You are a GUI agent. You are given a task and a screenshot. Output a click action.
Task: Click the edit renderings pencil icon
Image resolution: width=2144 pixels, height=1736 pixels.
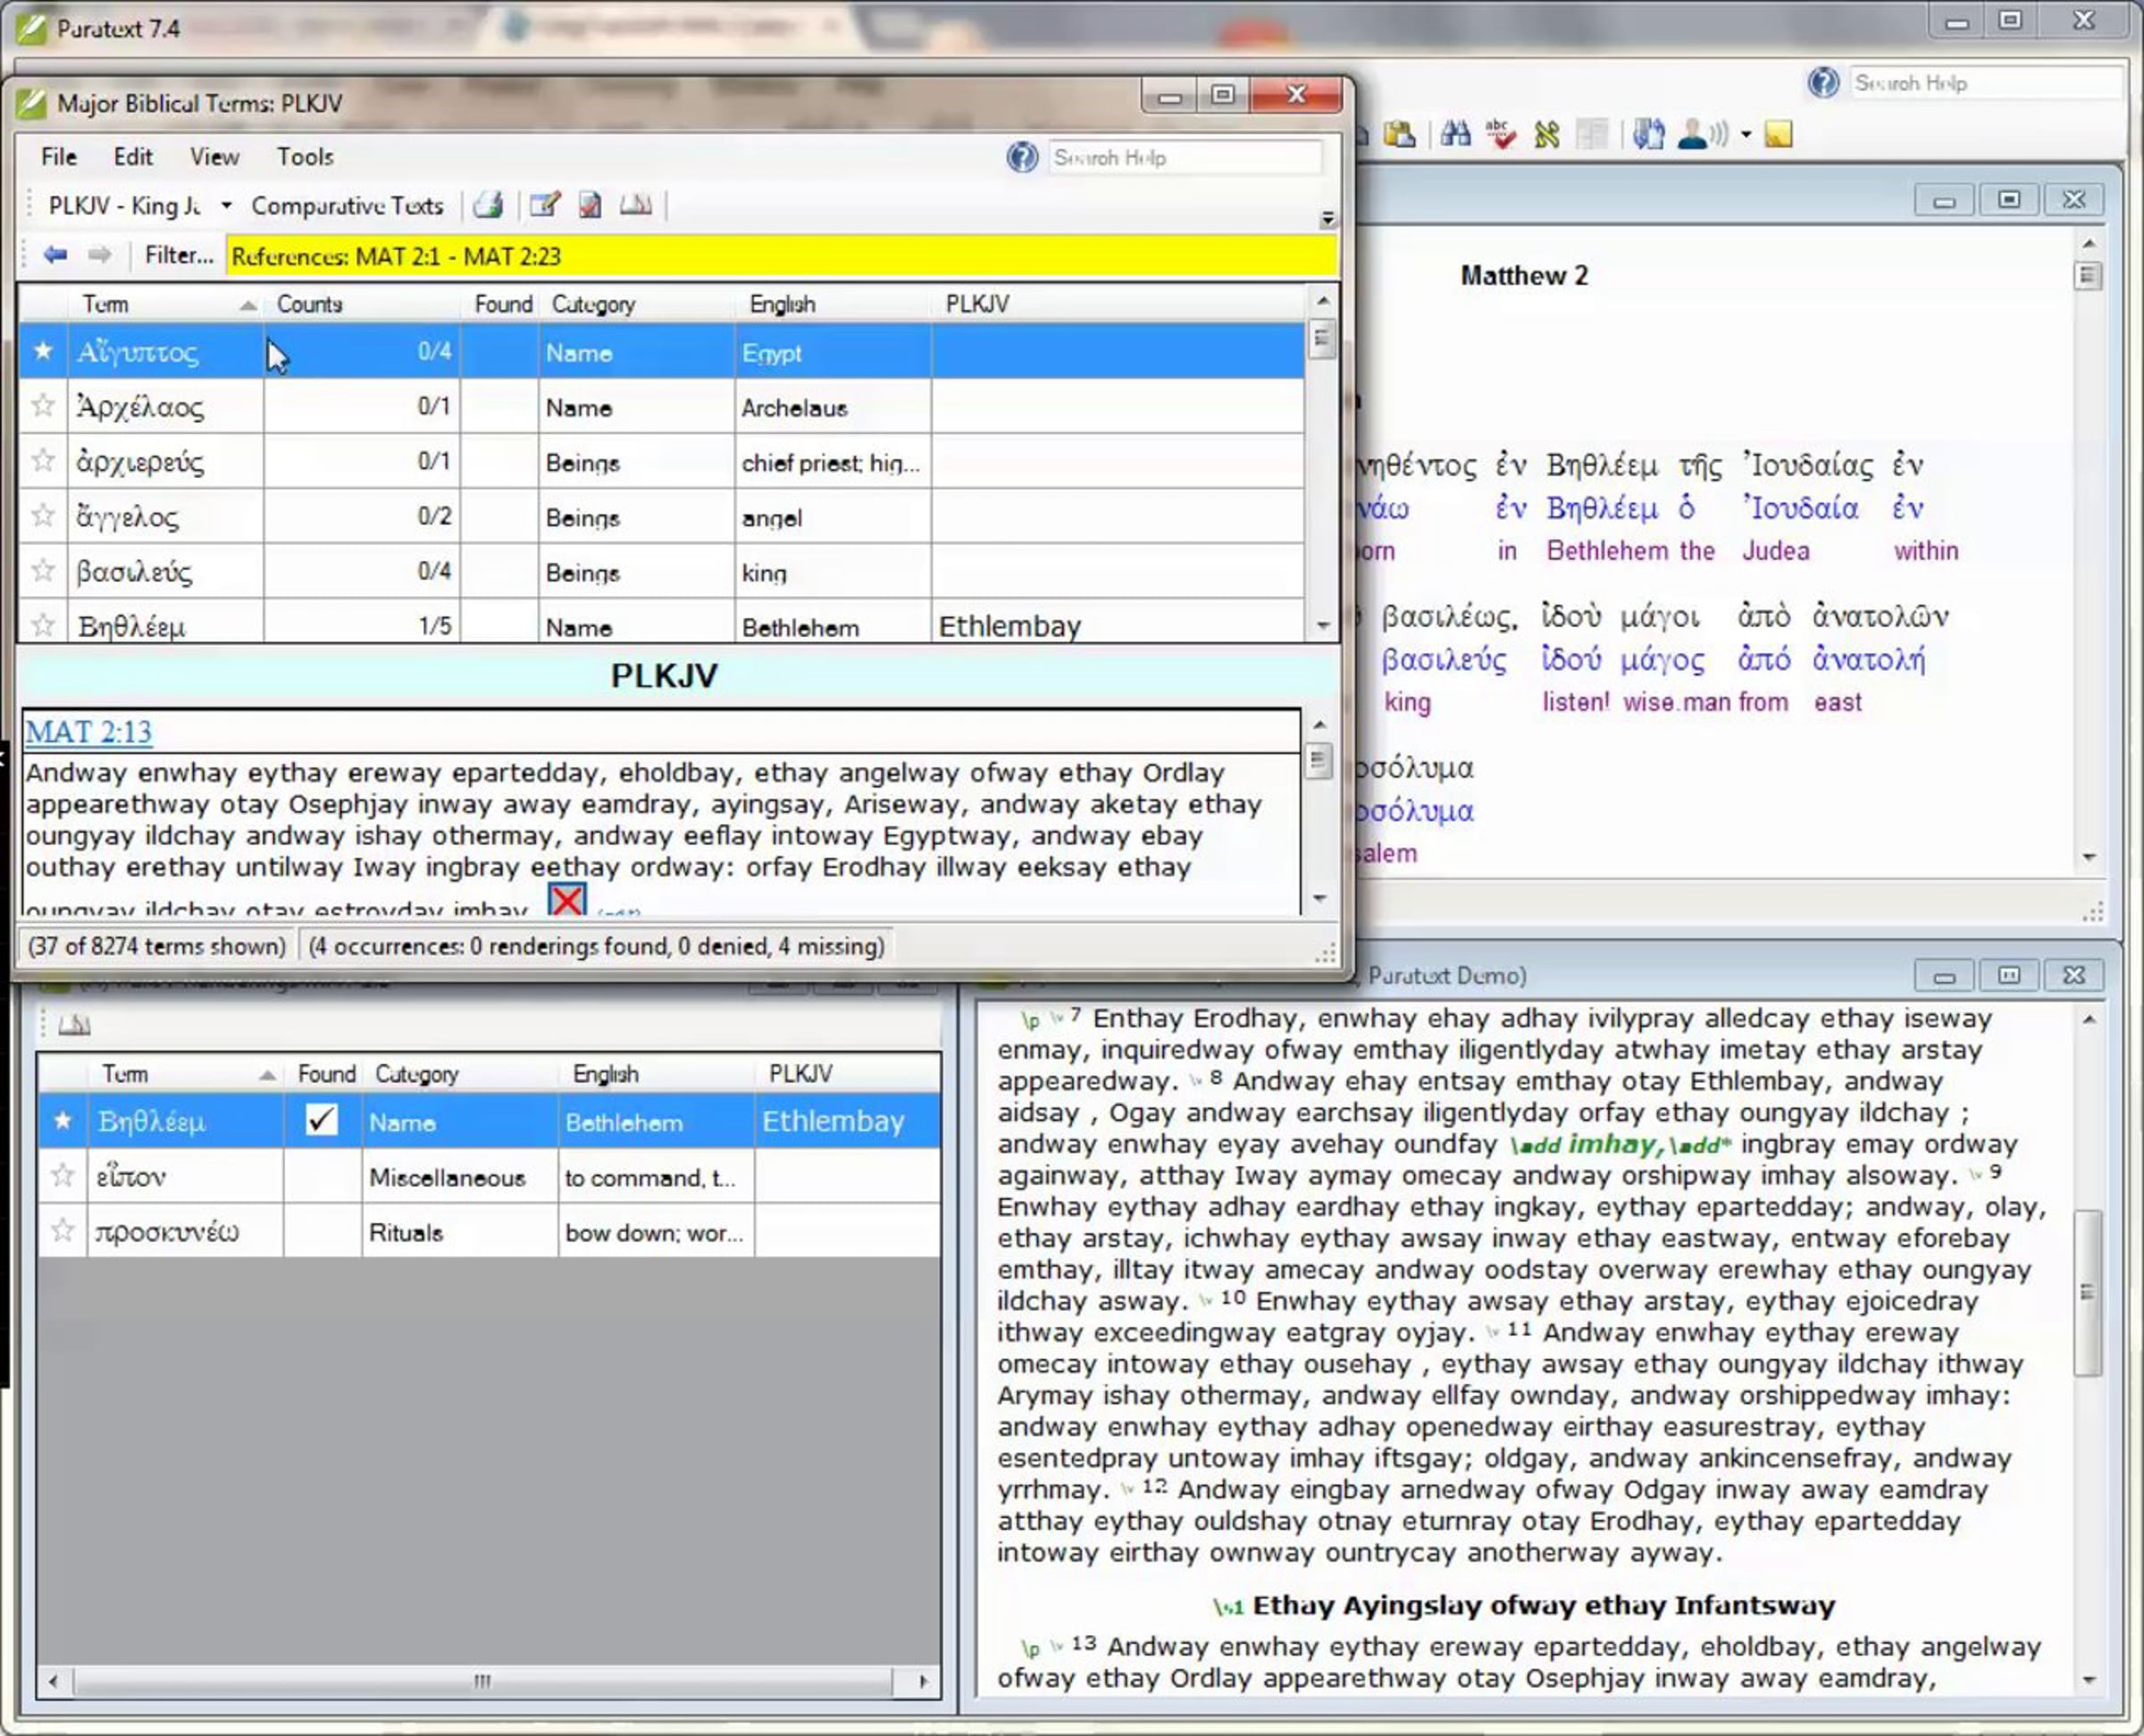[544, 205]
